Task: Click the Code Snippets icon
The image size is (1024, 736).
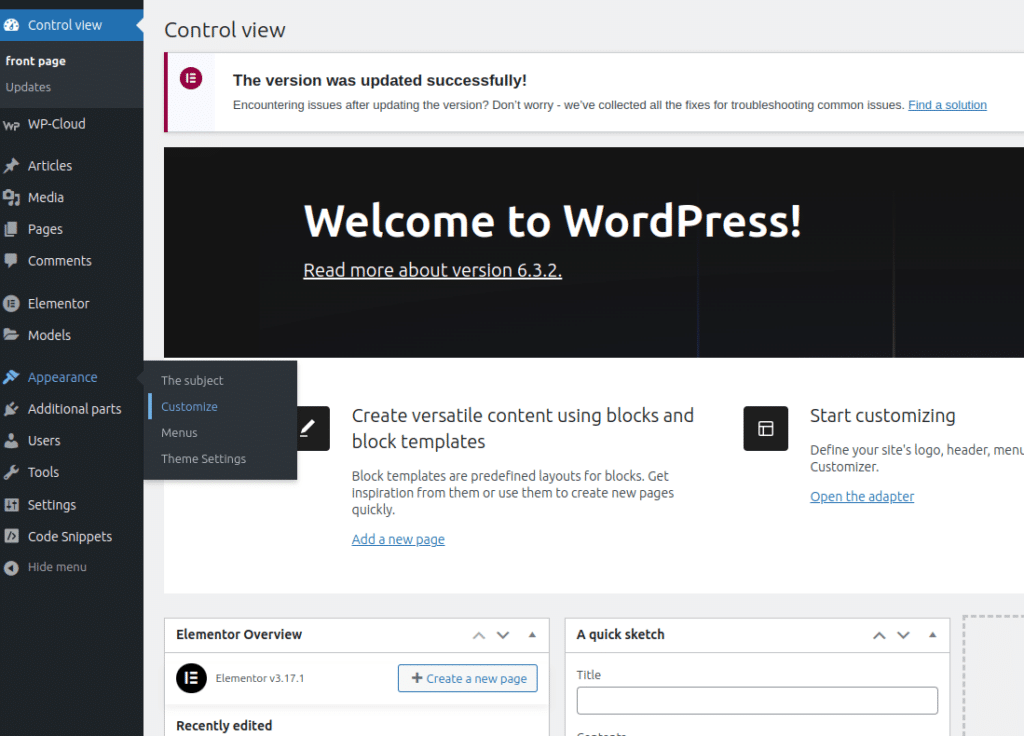Action: point(11,537)
